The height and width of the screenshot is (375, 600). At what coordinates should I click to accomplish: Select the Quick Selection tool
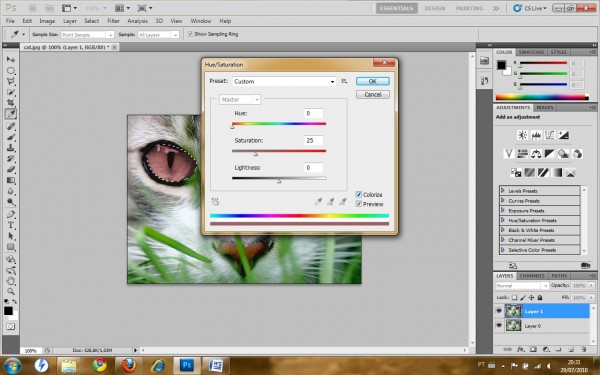click(11, 92)
